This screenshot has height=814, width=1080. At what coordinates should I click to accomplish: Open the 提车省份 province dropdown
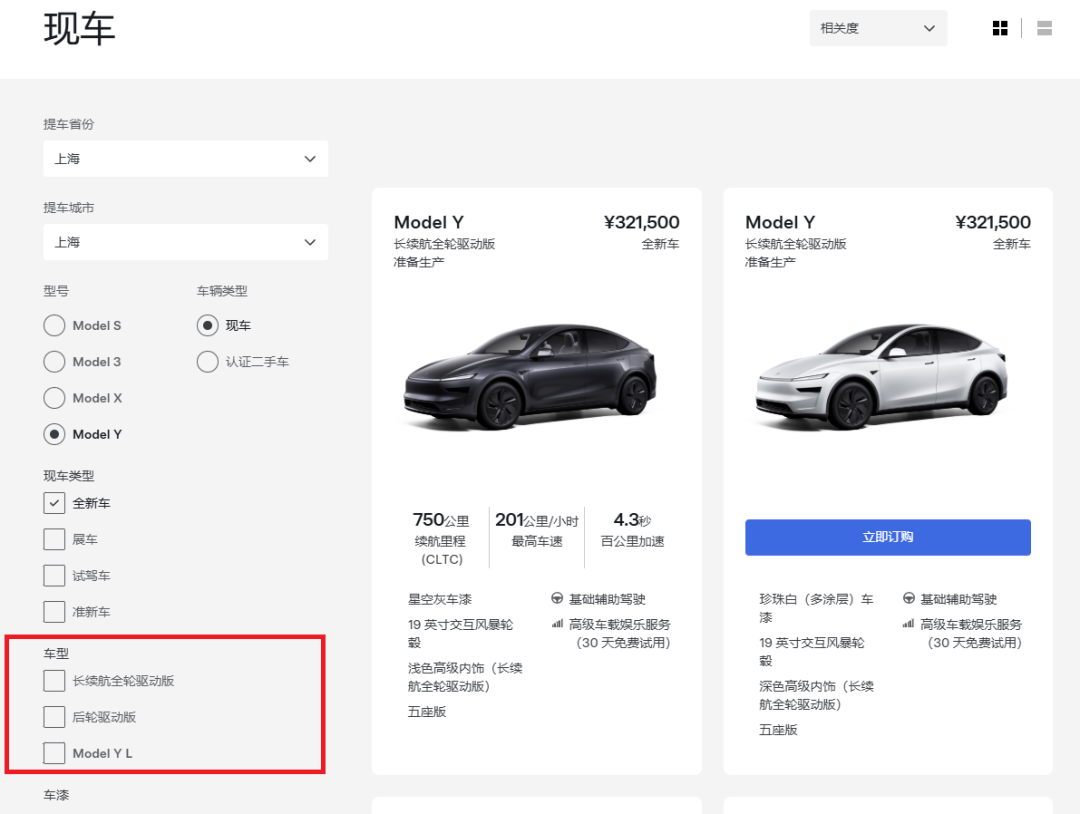tap(185, 159)
